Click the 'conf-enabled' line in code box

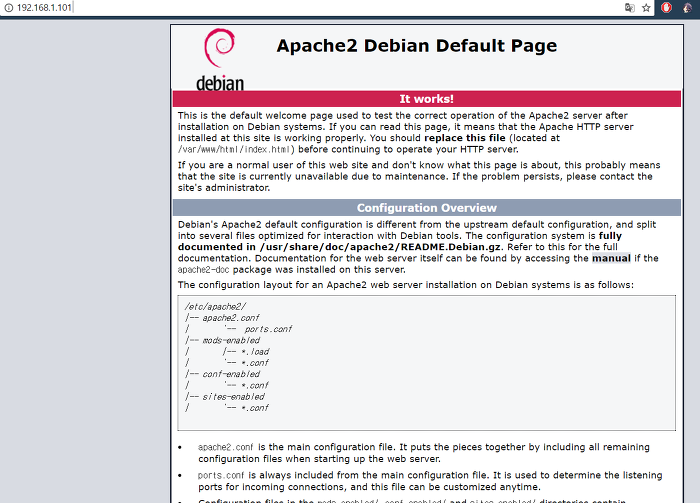pos(231,374)
